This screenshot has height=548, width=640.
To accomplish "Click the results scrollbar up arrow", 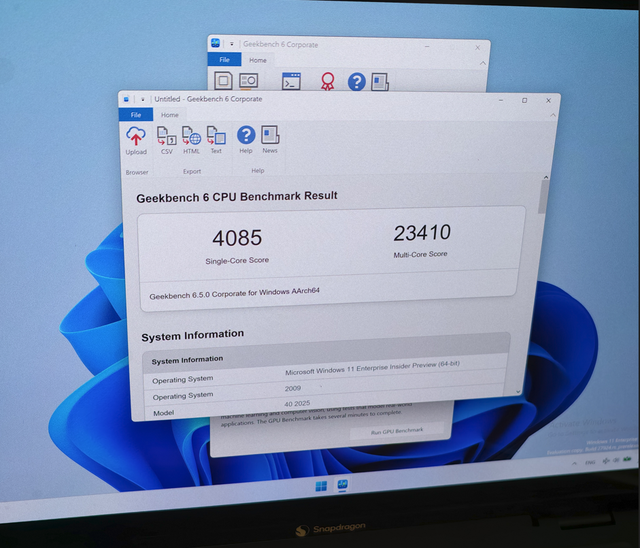I will (546, 177).
